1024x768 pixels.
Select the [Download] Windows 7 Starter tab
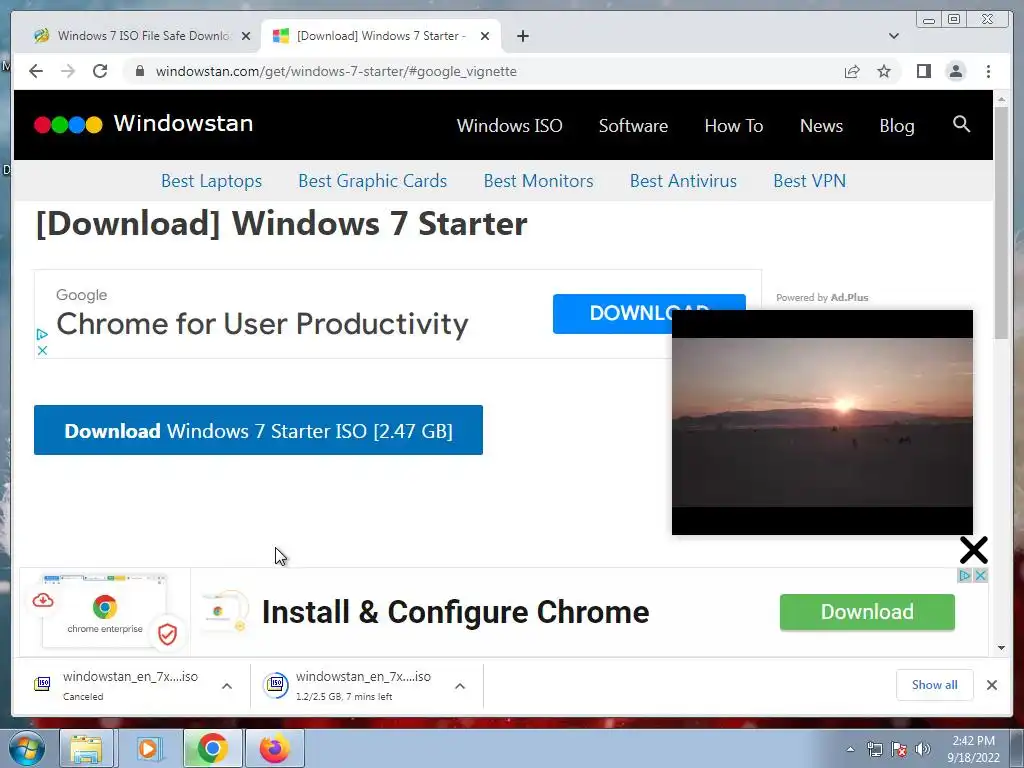(381, 36)
